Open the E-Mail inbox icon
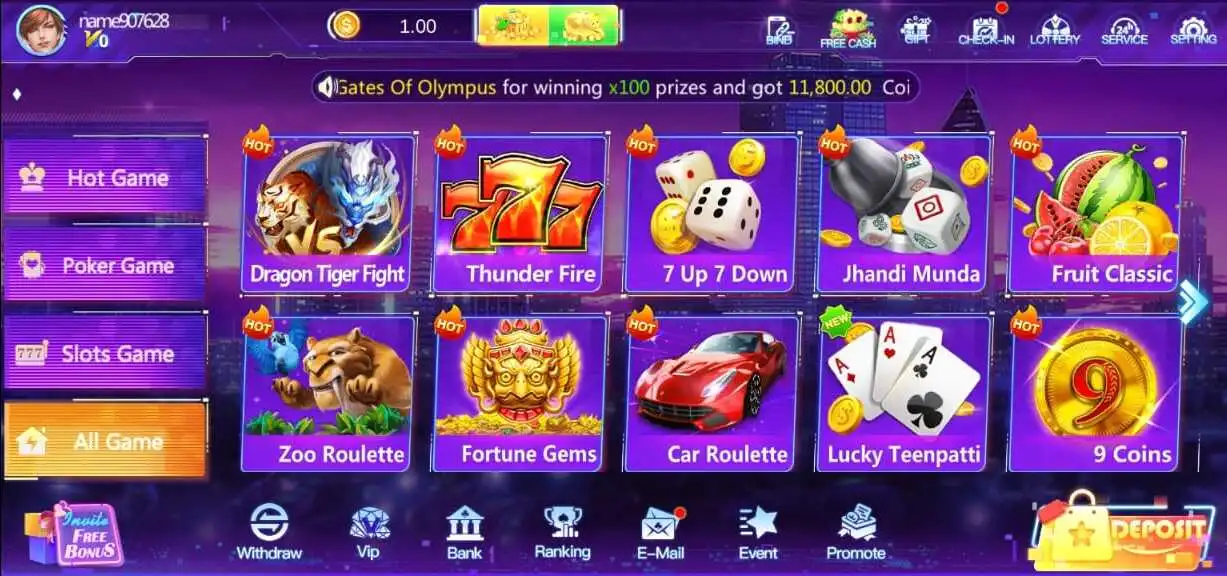The height and width of the screenshot is (576, 1227). pos(661,533)
